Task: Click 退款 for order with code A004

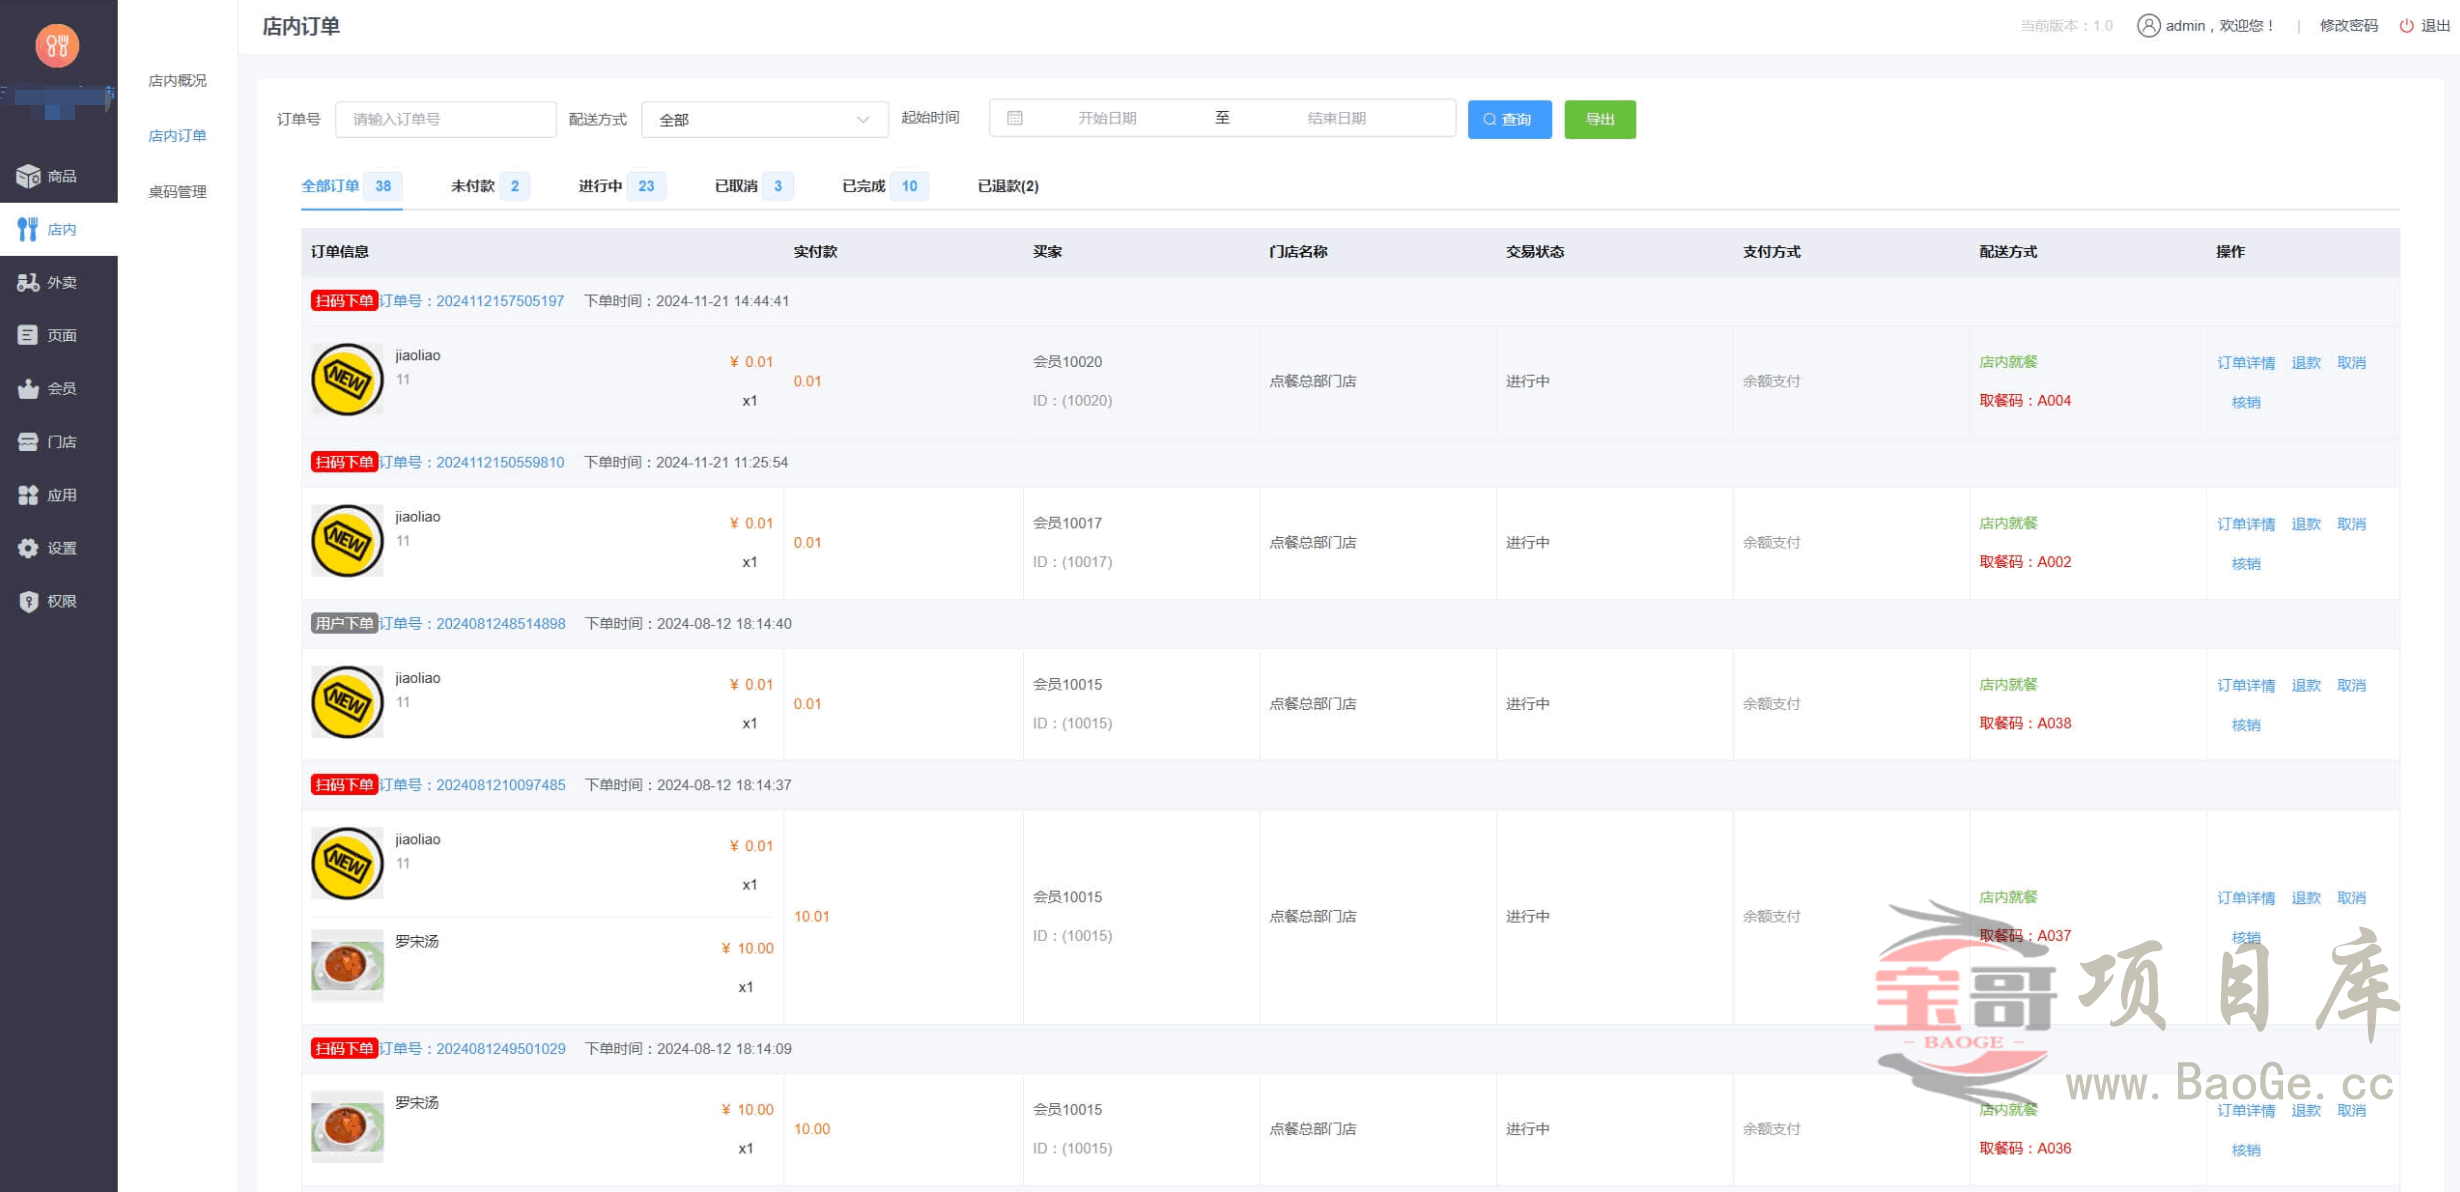Action: 2305,362
